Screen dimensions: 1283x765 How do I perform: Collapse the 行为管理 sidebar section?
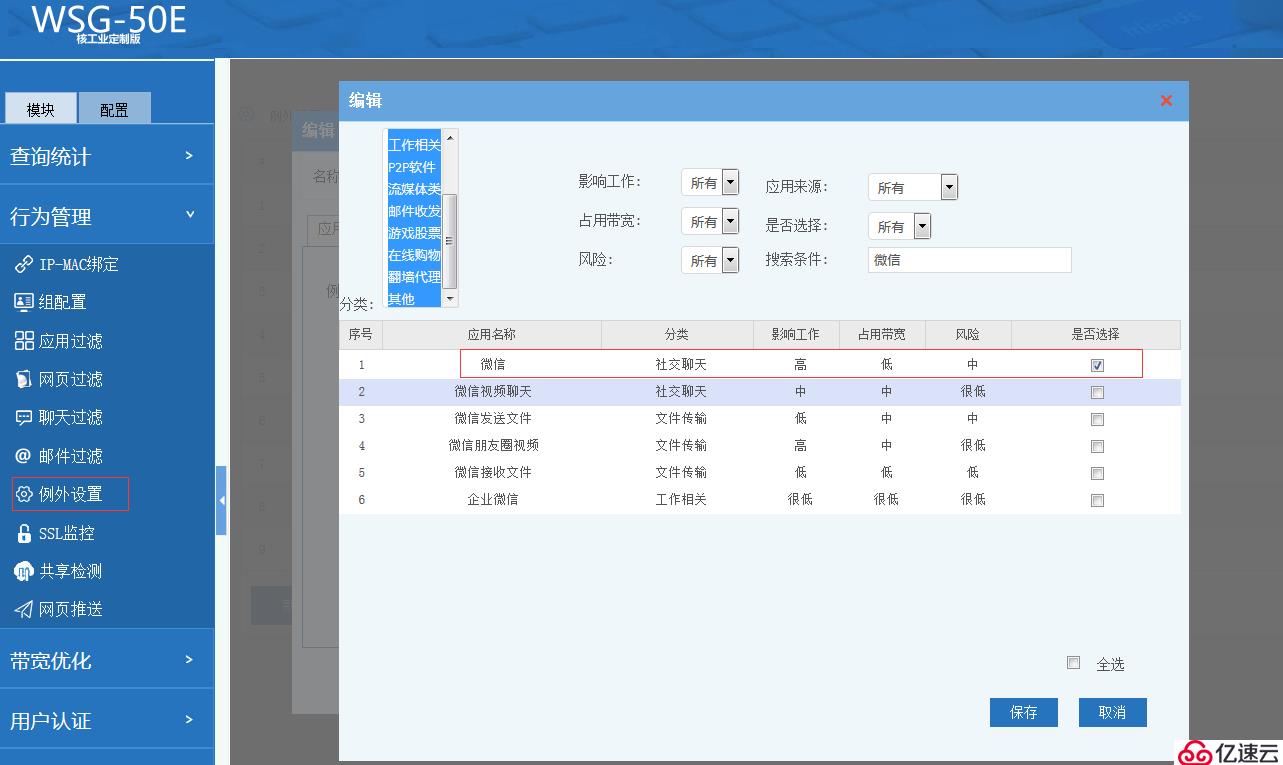pyautogui.click(x=107, y=216)
